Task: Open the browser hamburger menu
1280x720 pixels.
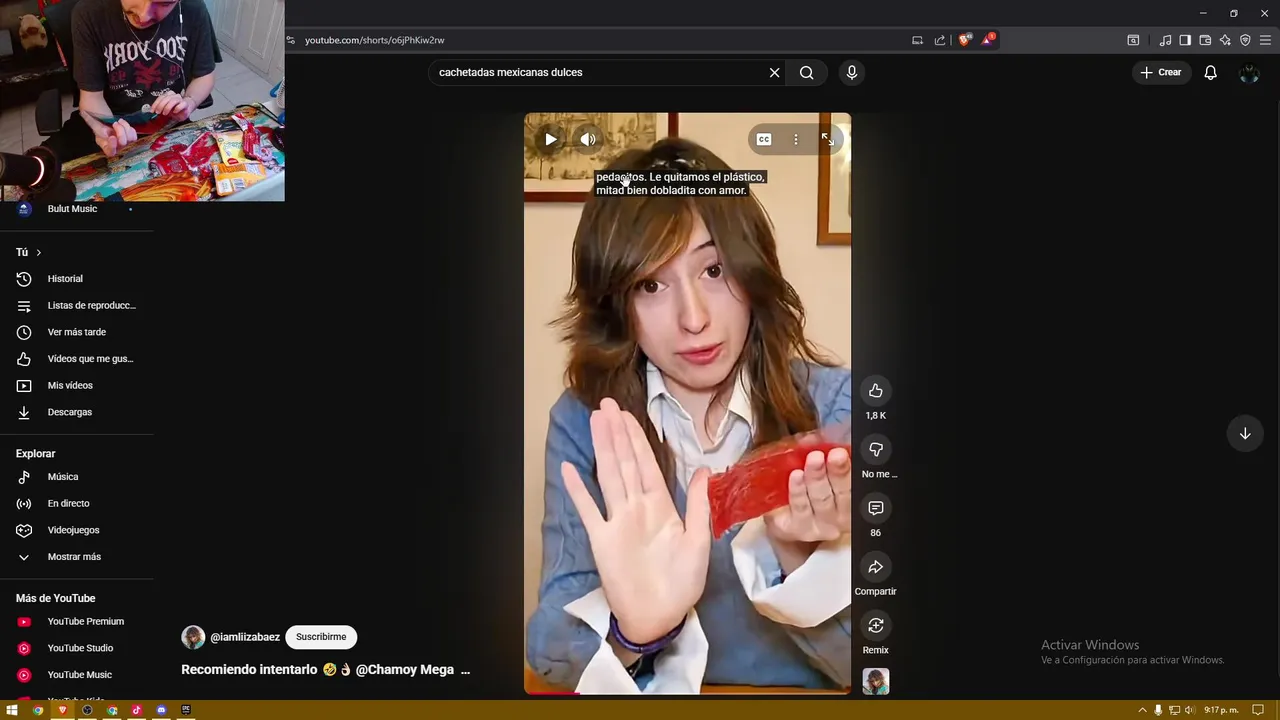Action: [1265, 40]
